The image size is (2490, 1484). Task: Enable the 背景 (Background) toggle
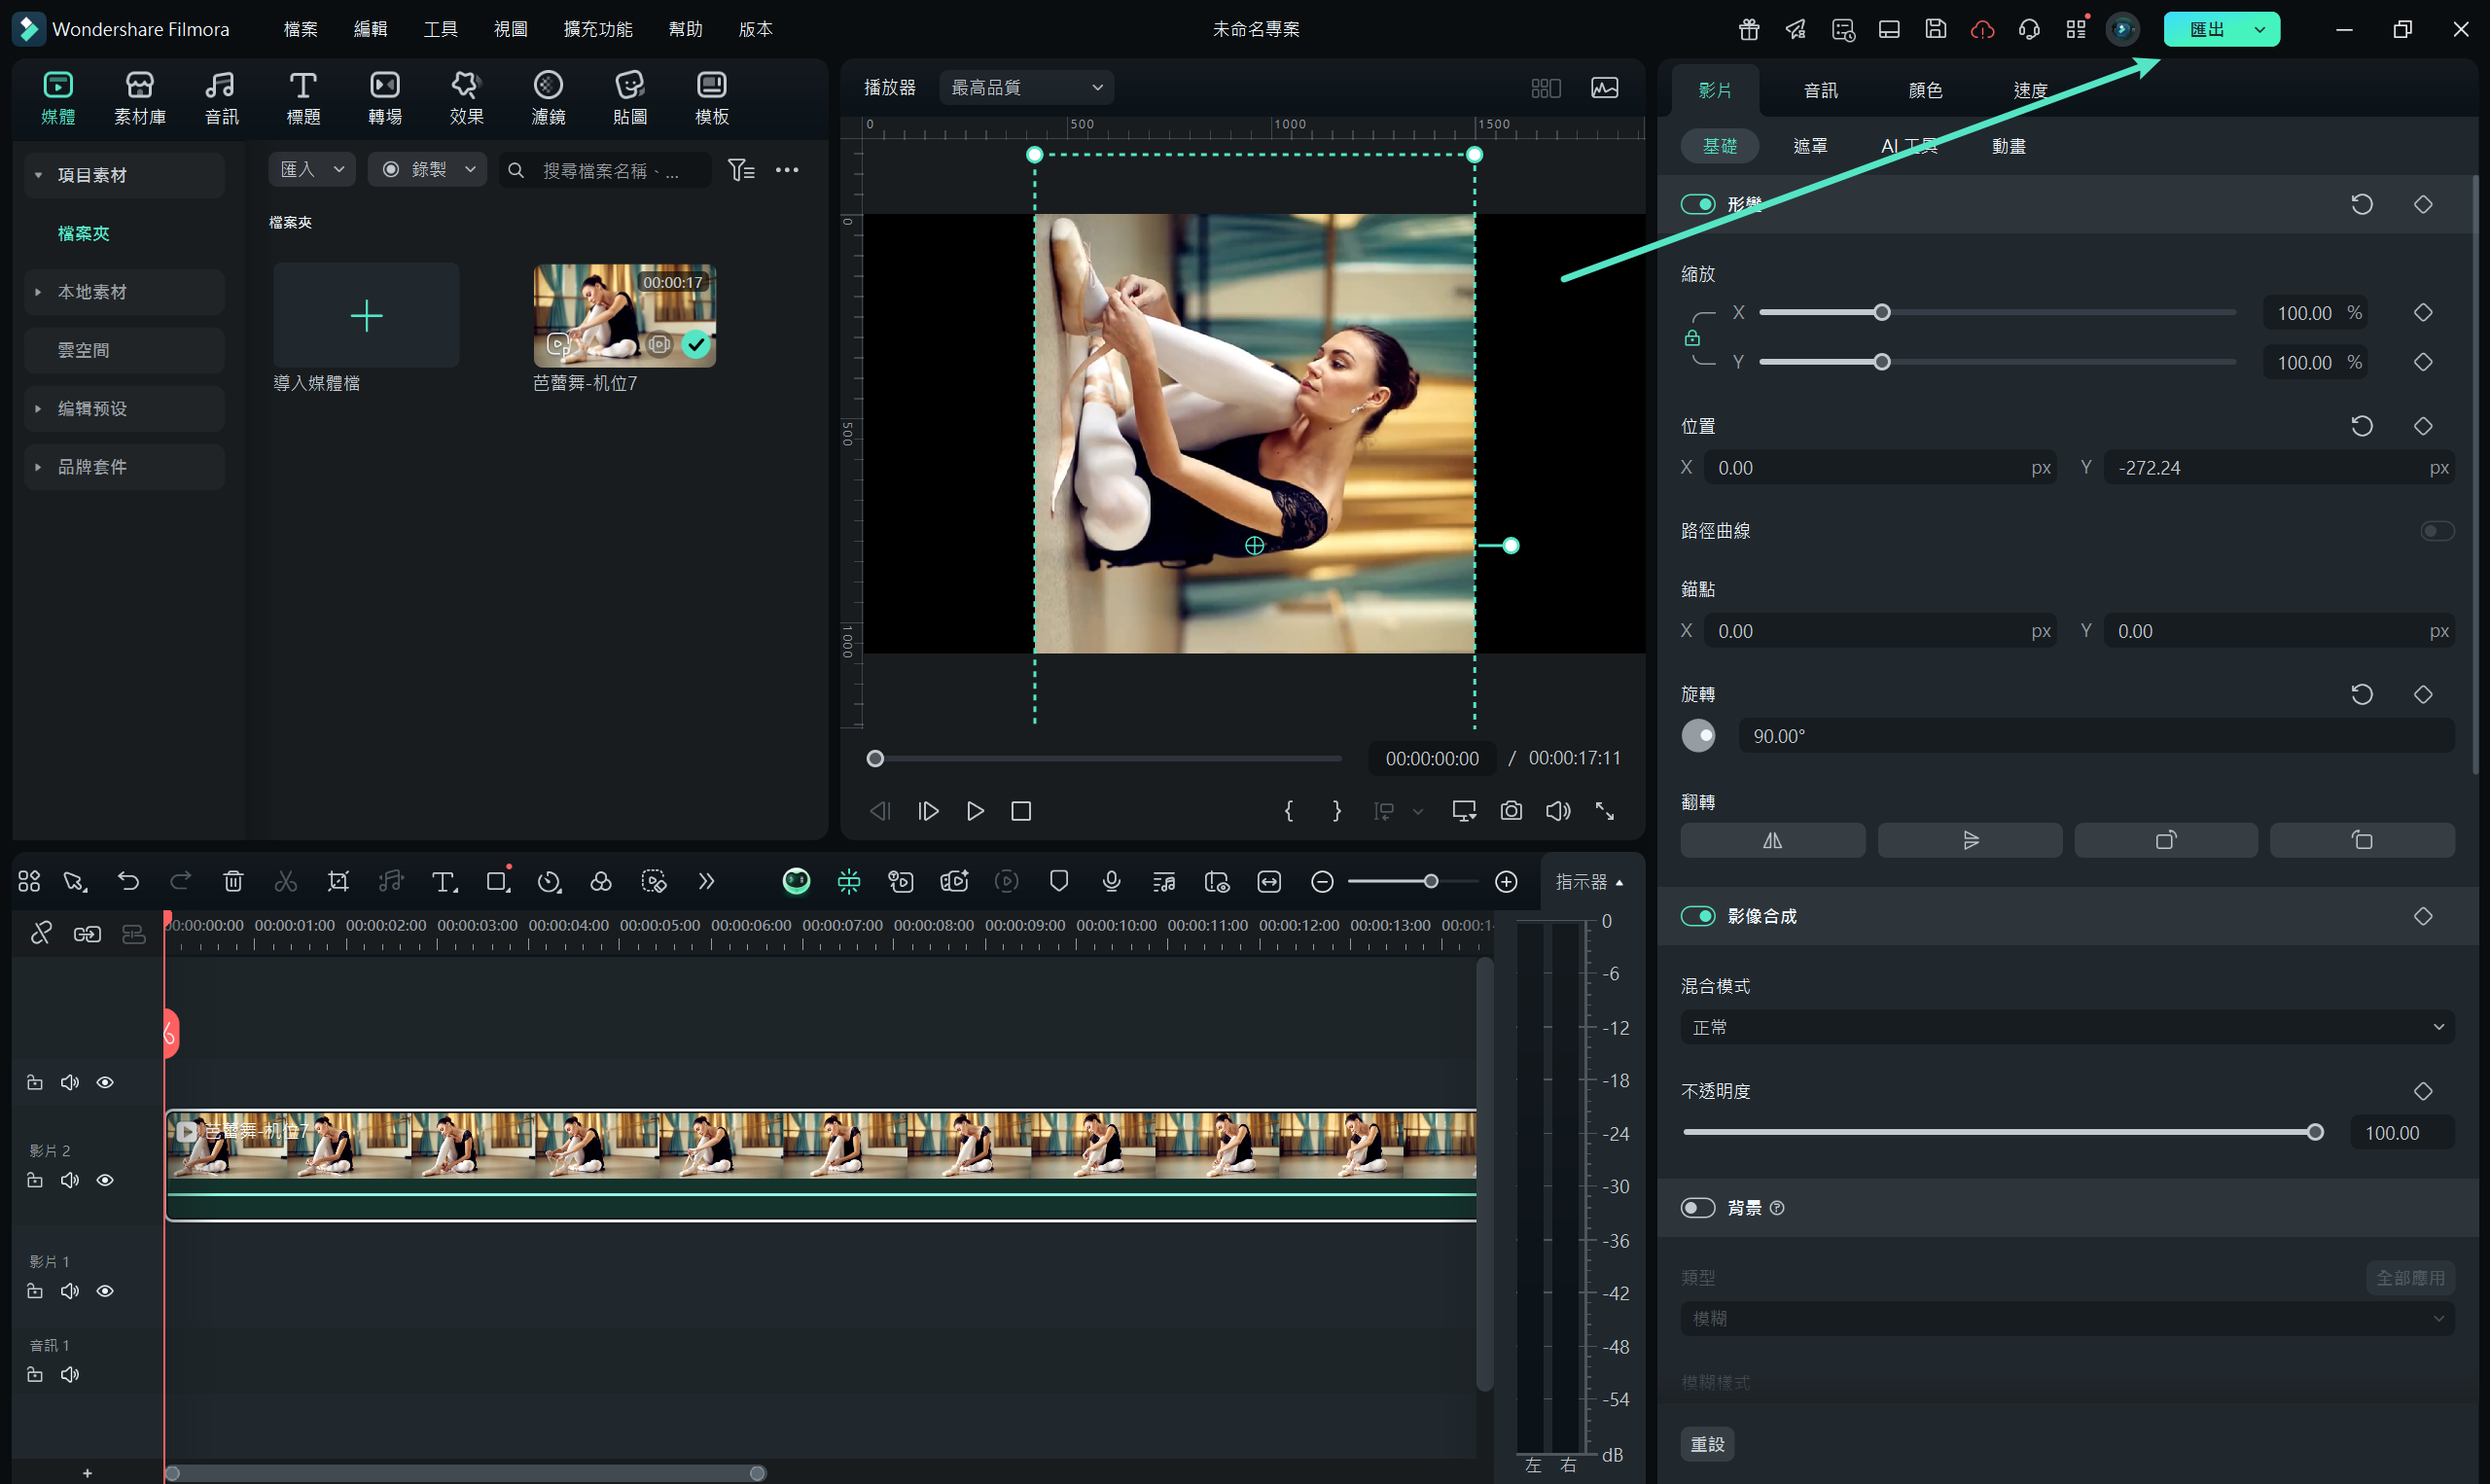[1697, 1207]
